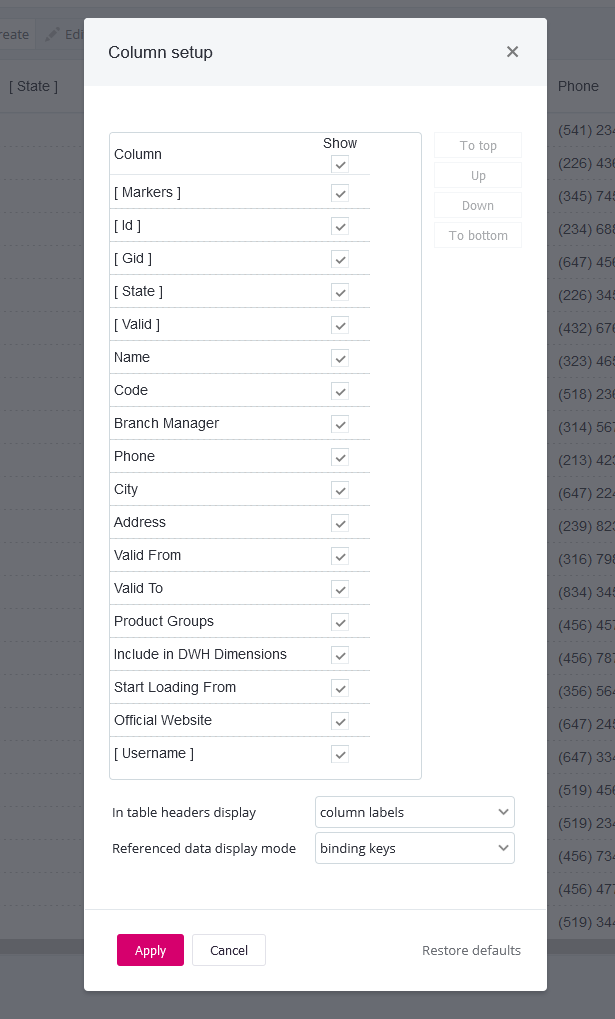Image resolution: width=615 pixels, height=1019 pixels.
Task: Move column with the Up button
Action: pyautogui.click(x=478, y=175)
